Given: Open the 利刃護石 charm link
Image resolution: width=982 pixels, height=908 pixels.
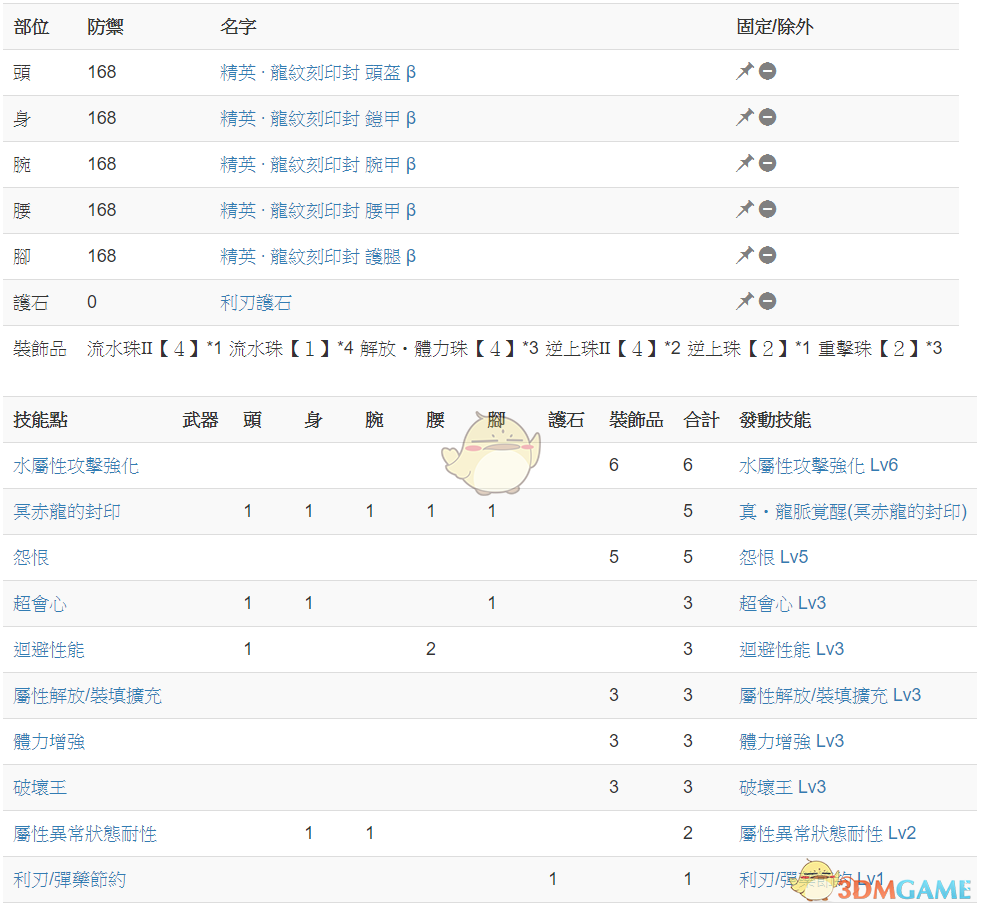Looking at the screenshot, I should [256, 303].
